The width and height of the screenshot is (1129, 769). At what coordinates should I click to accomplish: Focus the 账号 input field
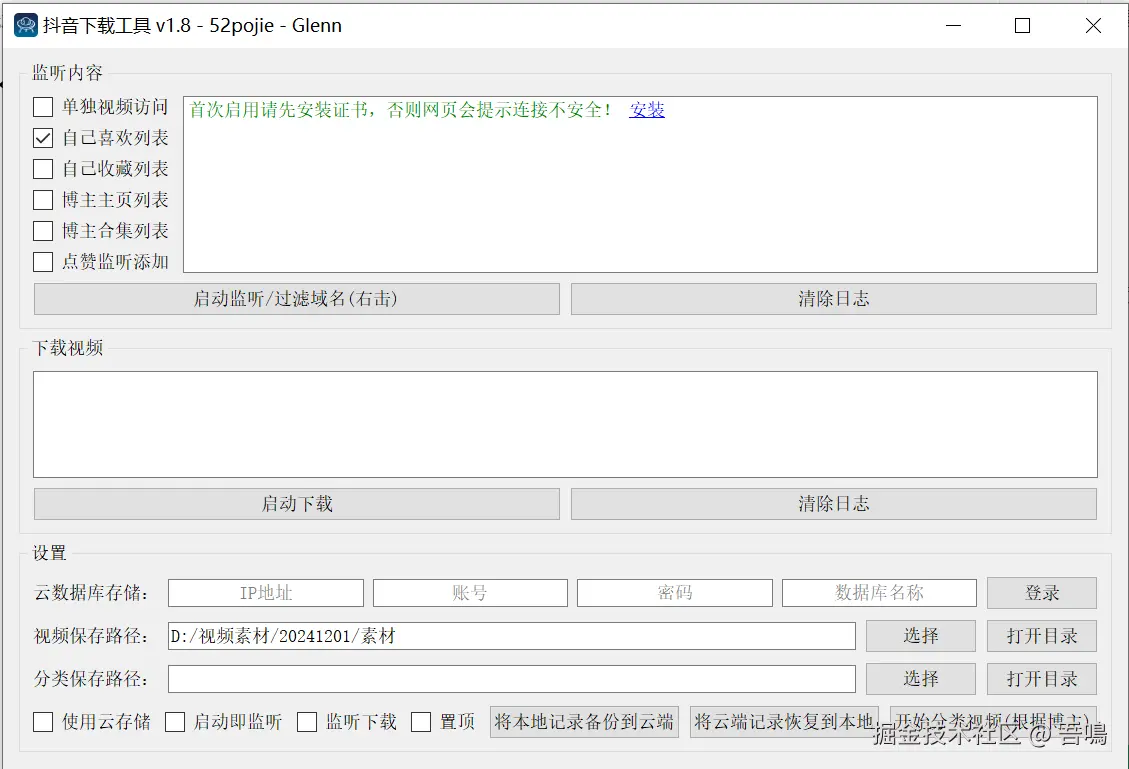click(470, 593)
